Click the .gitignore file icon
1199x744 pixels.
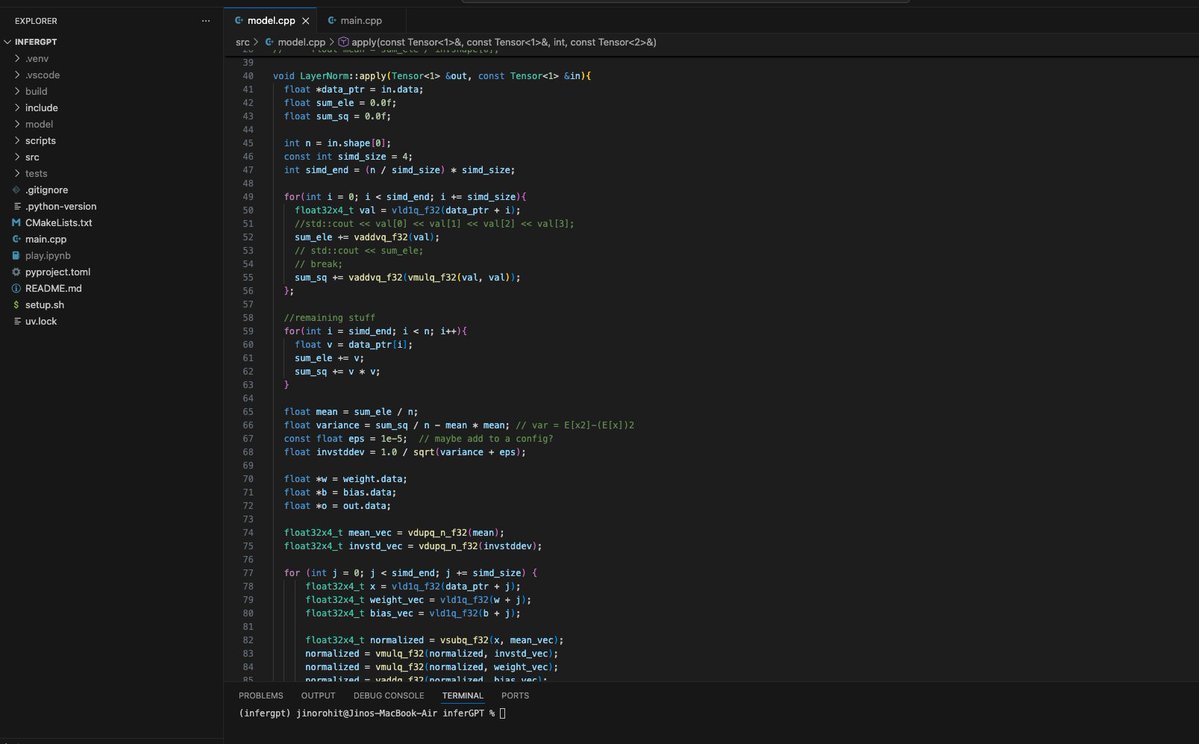[x=16, y=190]
